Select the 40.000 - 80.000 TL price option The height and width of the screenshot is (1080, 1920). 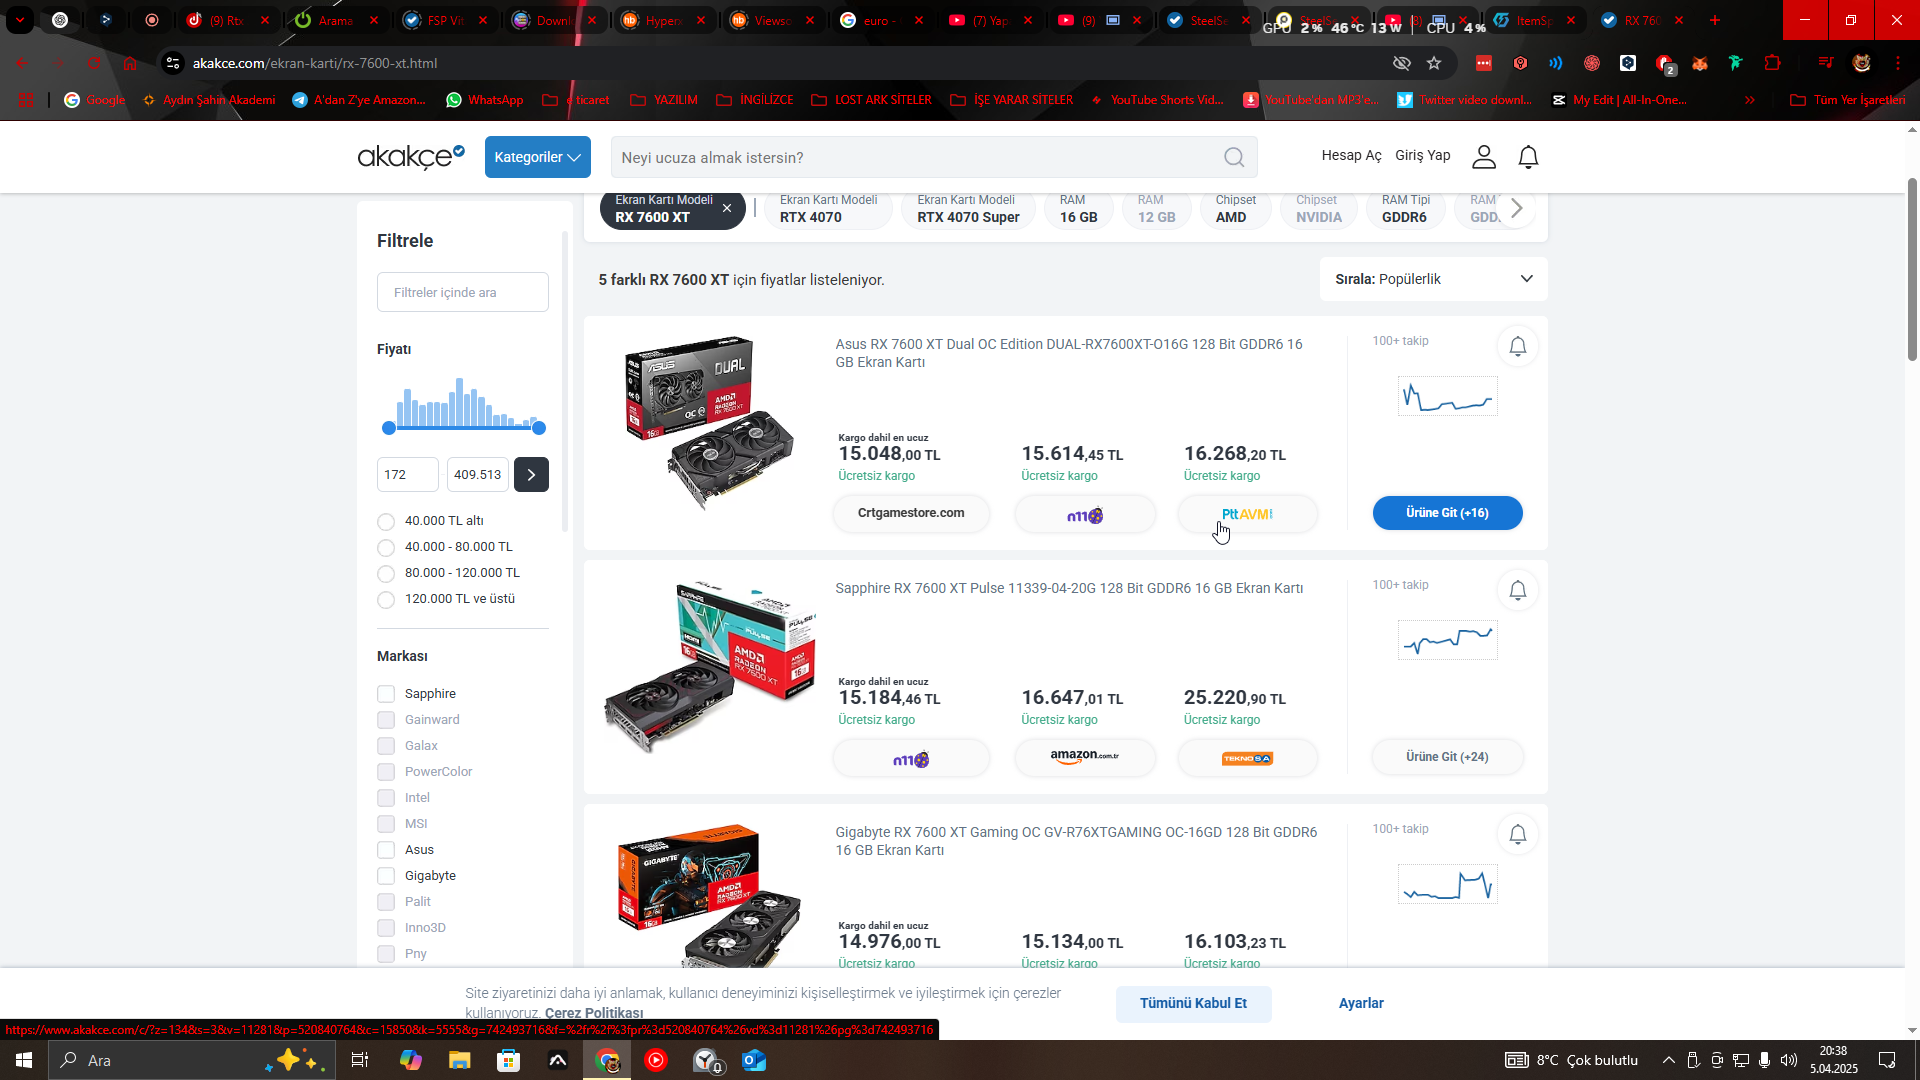pyautogui.click(x=386, y=547)
